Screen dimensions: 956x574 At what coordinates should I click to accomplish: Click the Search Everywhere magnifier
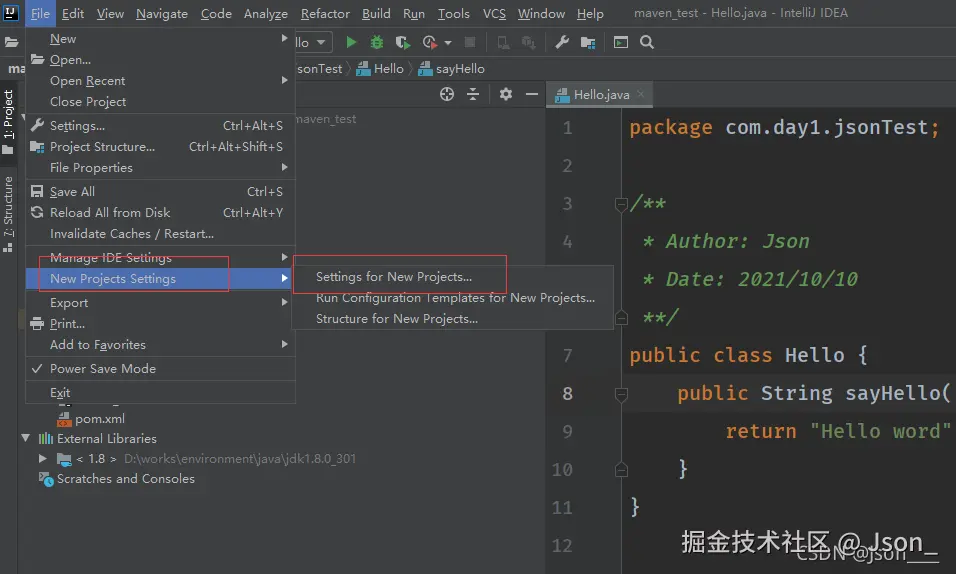tap(647, 42)
